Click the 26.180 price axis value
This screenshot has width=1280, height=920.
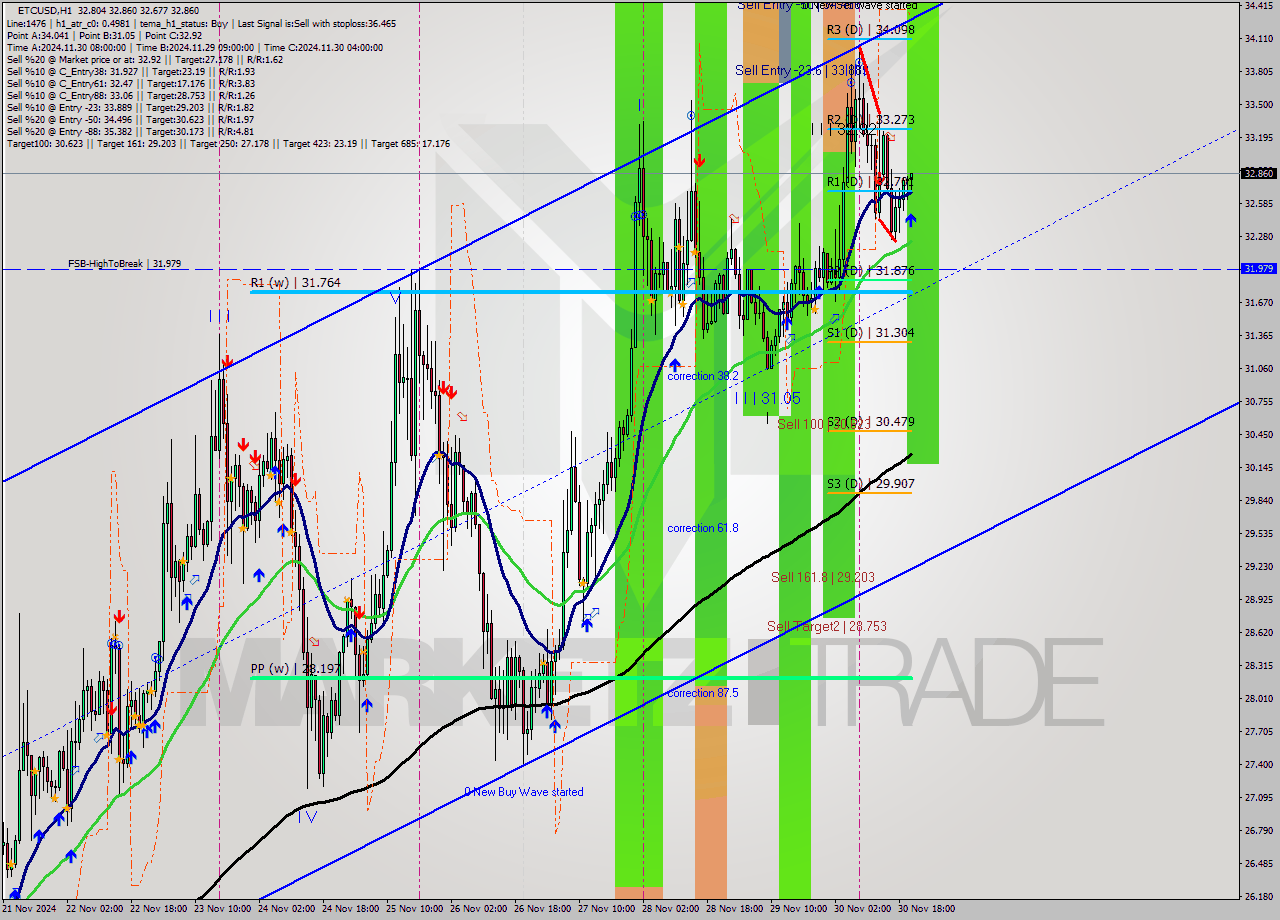coord(1258,896)
